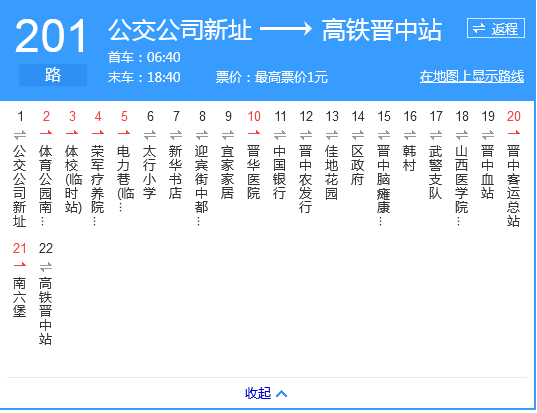Image resolution: width=537 pixels, height=413 pixels.
Task: Select stop 16 韩村
Action: tap(410, 158)
